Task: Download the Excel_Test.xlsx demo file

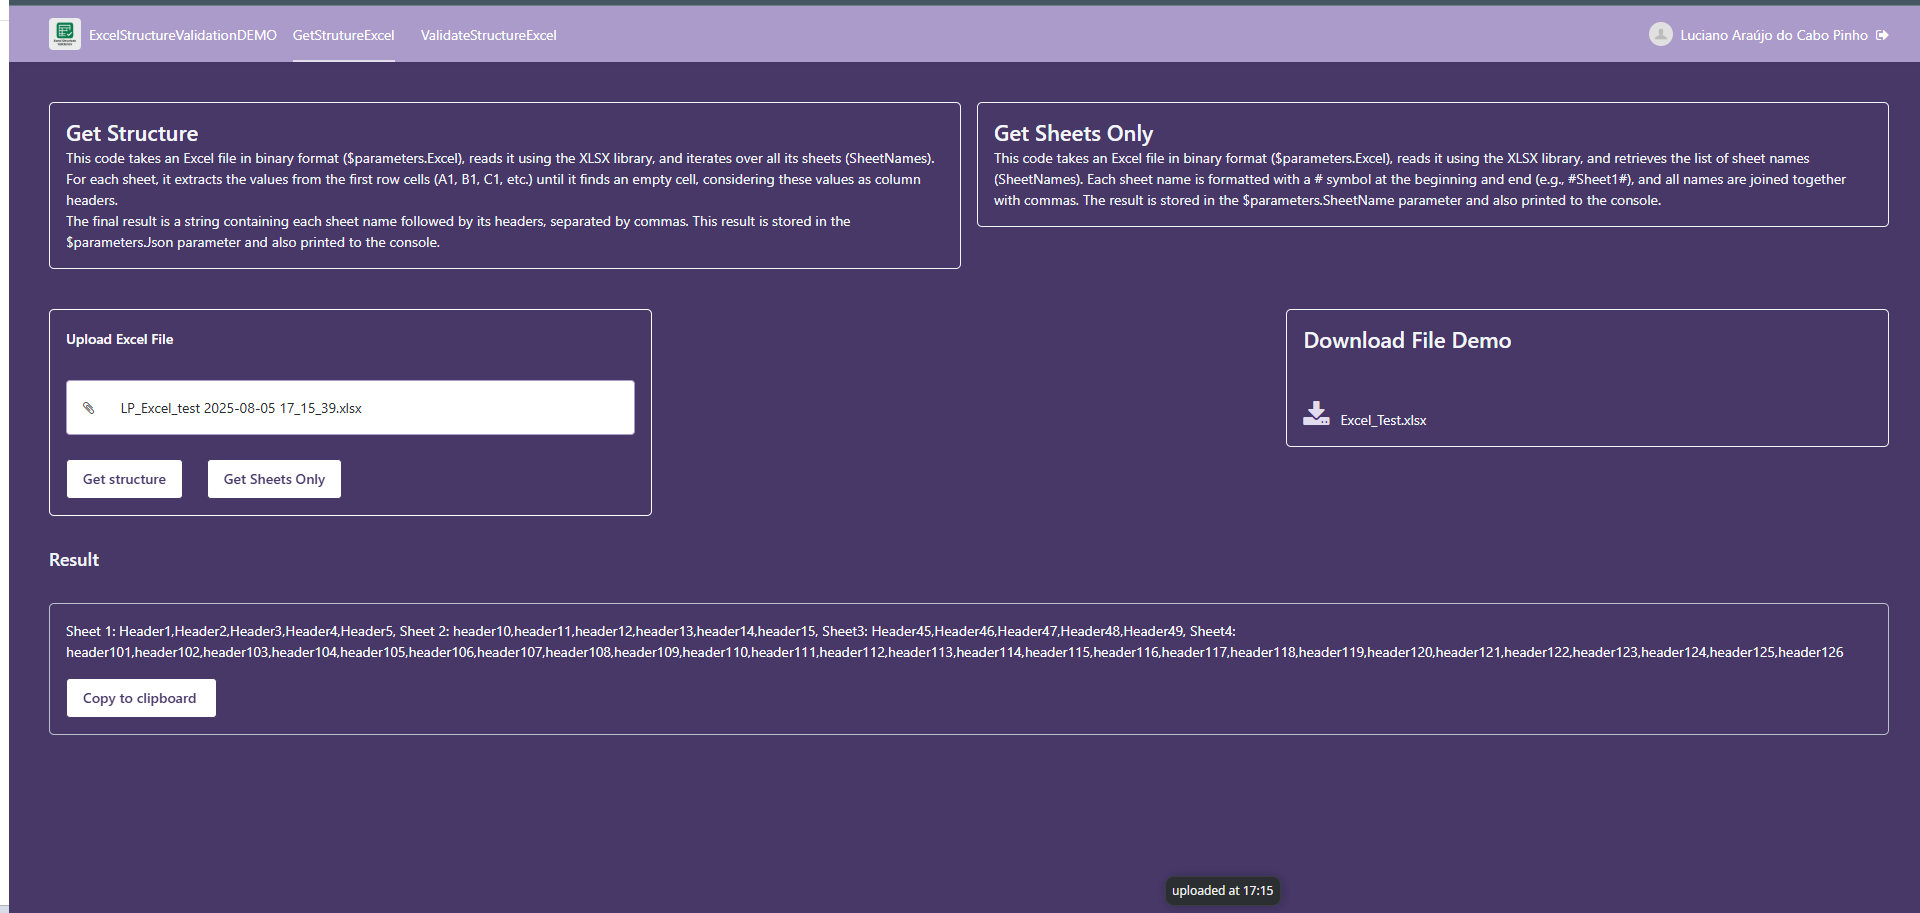Action: [1383, 420]
